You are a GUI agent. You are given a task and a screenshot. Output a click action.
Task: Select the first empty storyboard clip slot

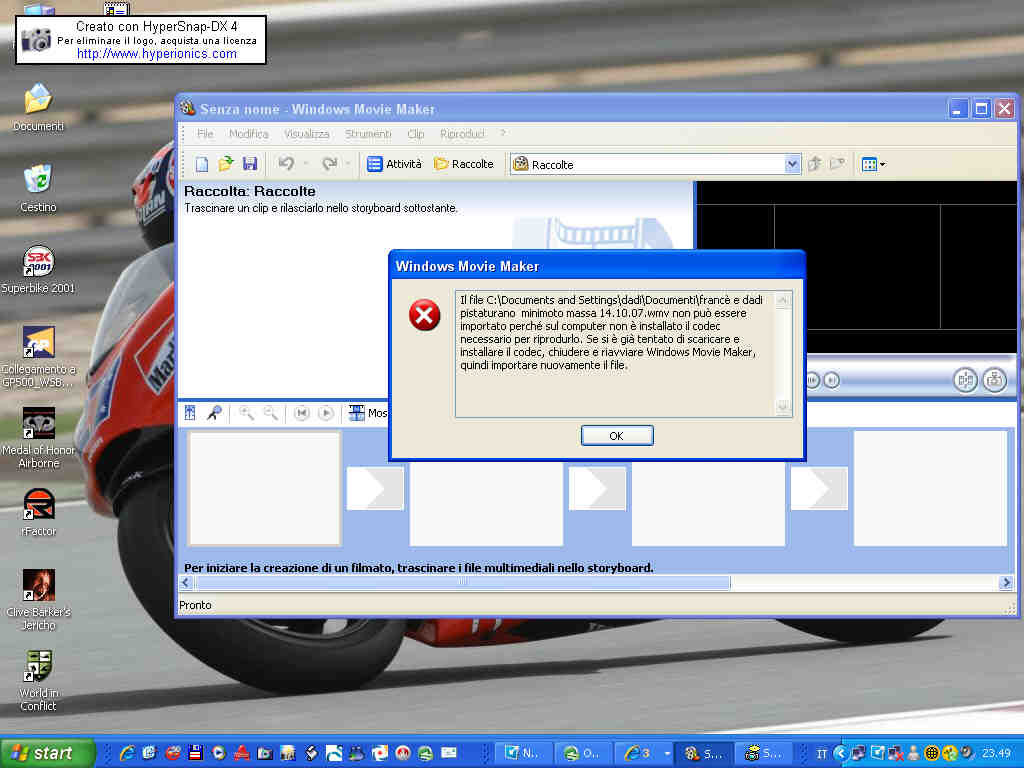(264, 488)
